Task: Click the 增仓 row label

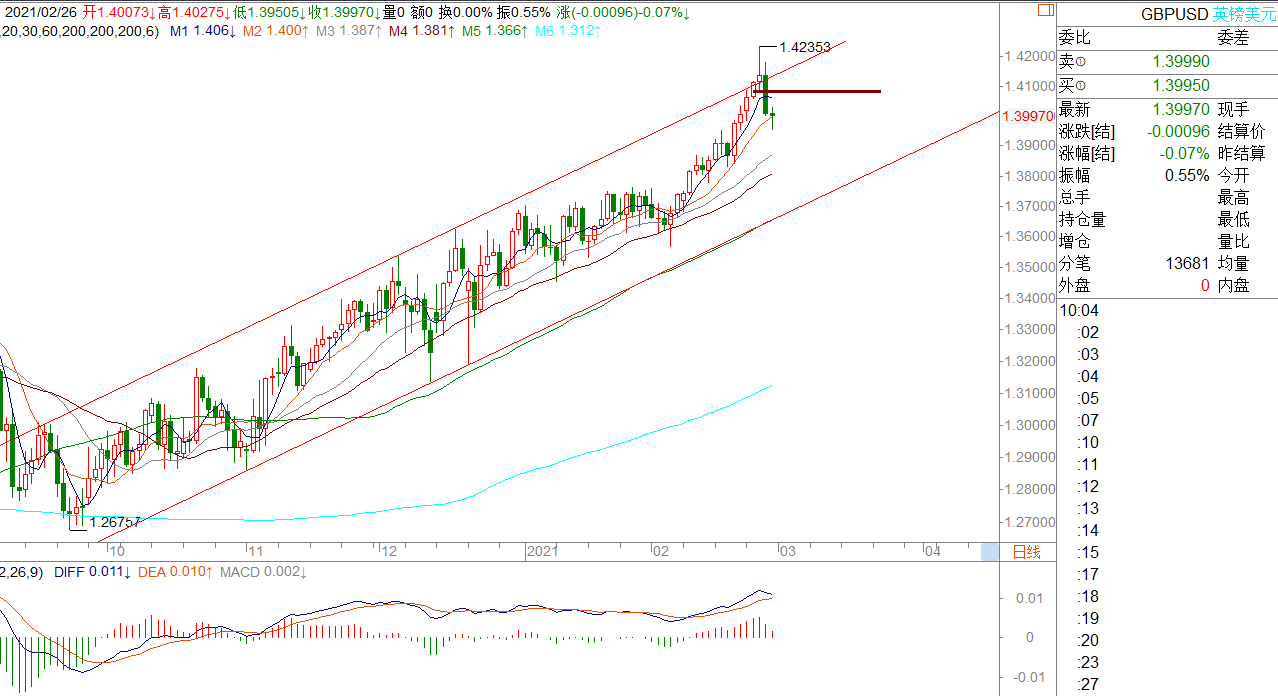Action: [1075, 241]
